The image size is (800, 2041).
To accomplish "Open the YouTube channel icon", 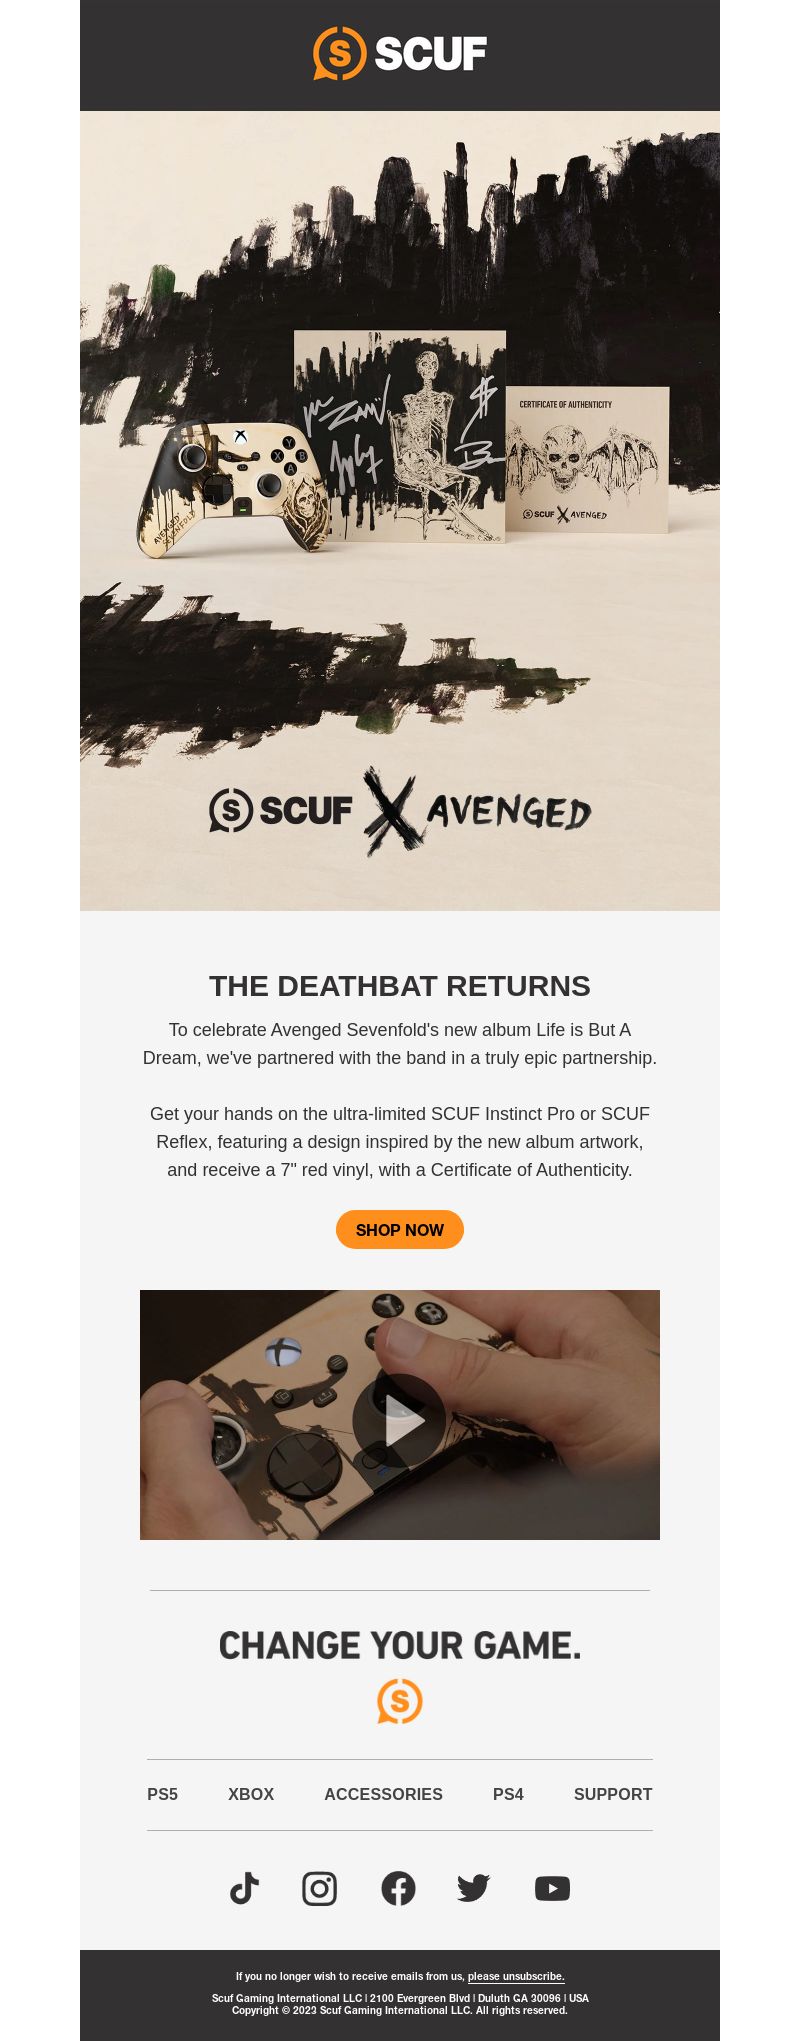I will point(552,1889).
